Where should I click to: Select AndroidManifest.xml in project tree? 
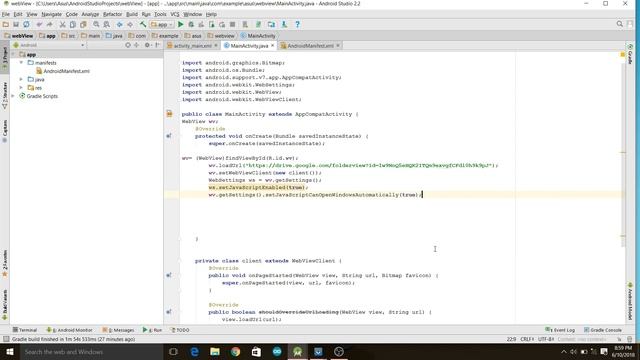63,71
